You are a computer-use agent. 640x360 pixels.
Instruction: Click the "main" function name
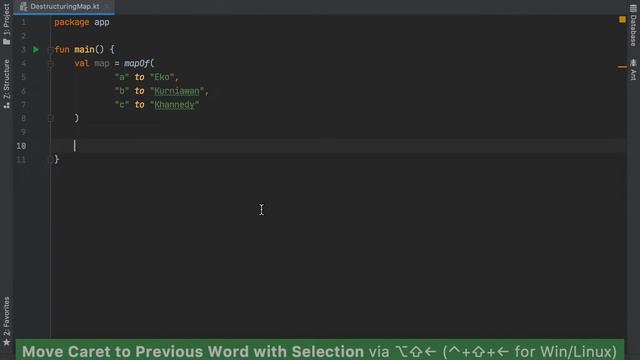click(84, 49)
